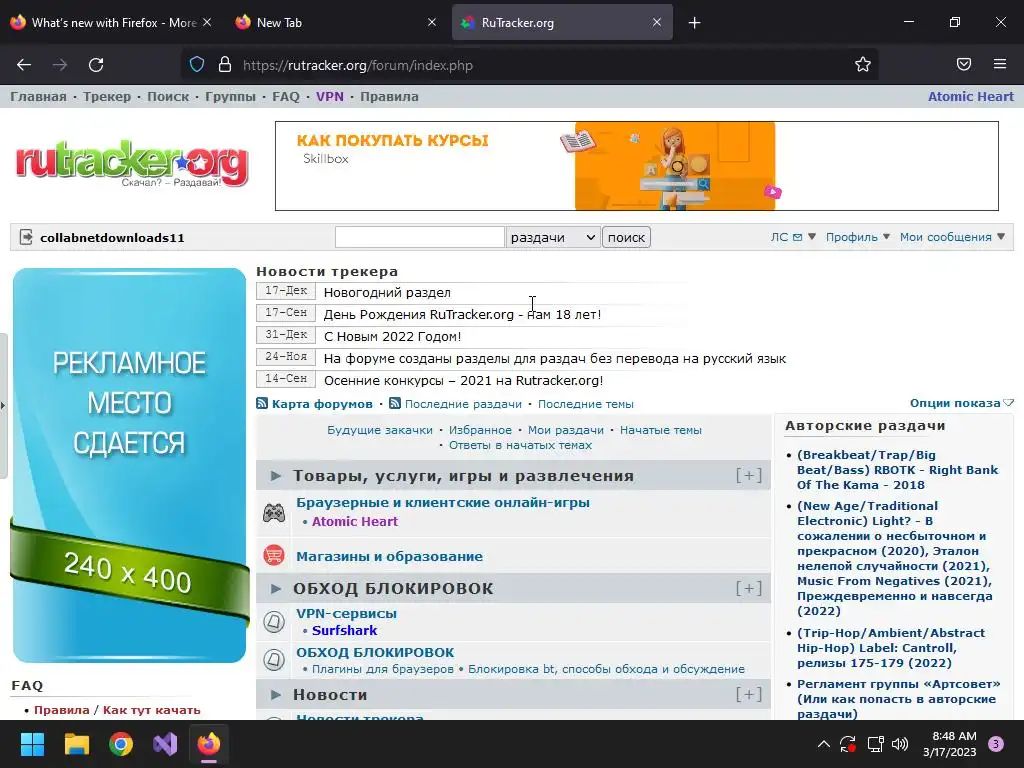Click the envelope icon next to ЛС
1024x768 pixels.
[797, 237]
